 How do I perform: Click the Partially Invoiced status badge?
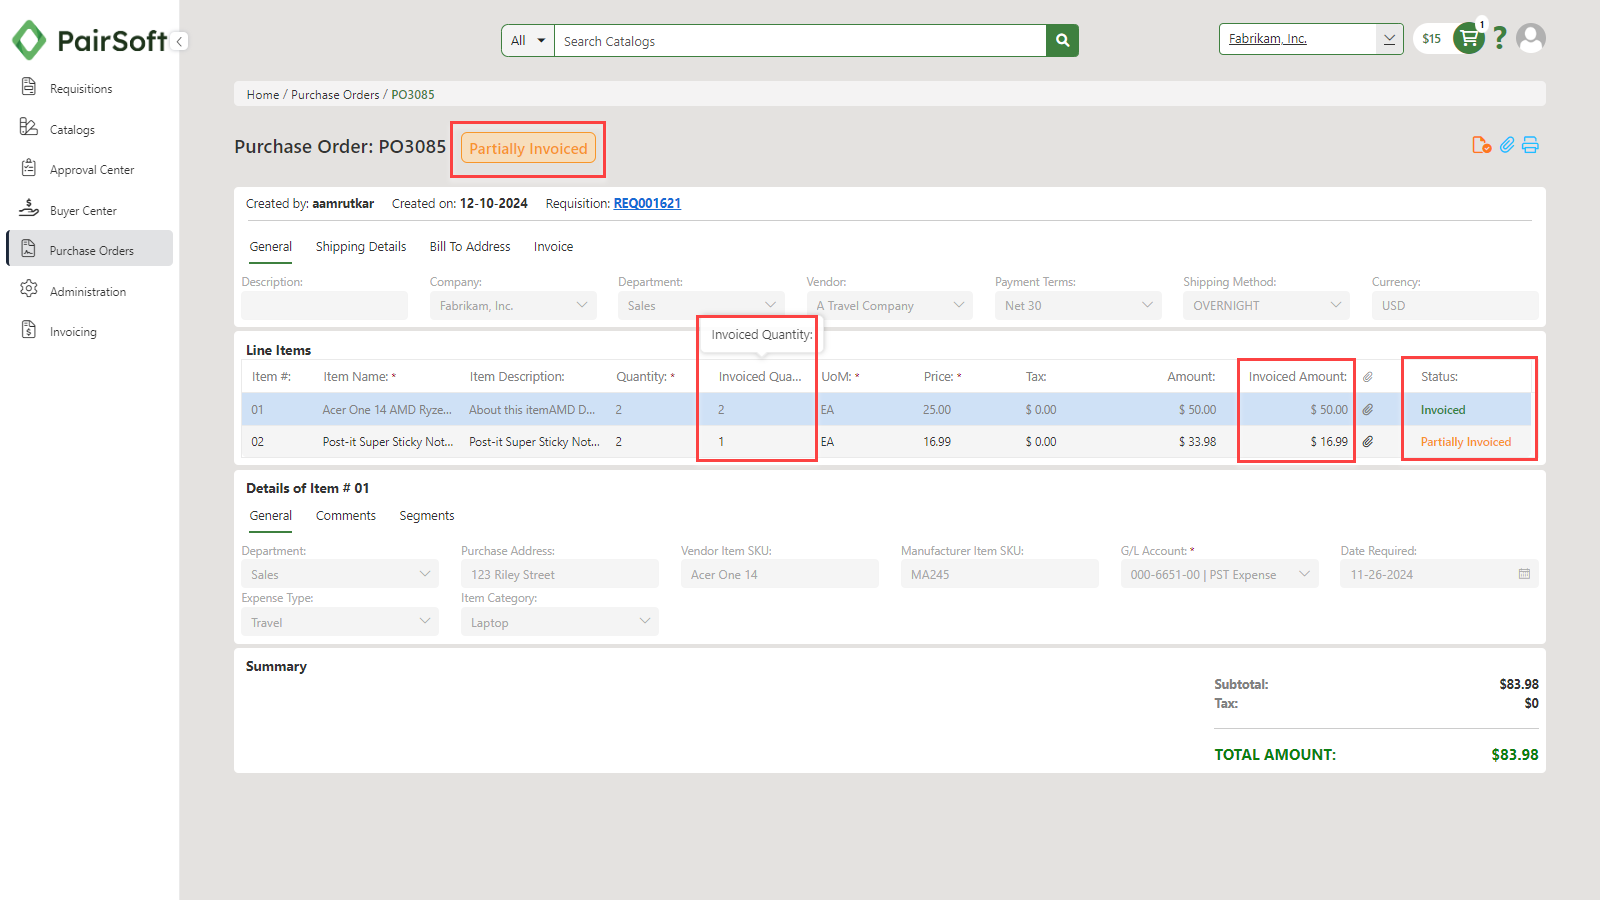coord(528,149)
